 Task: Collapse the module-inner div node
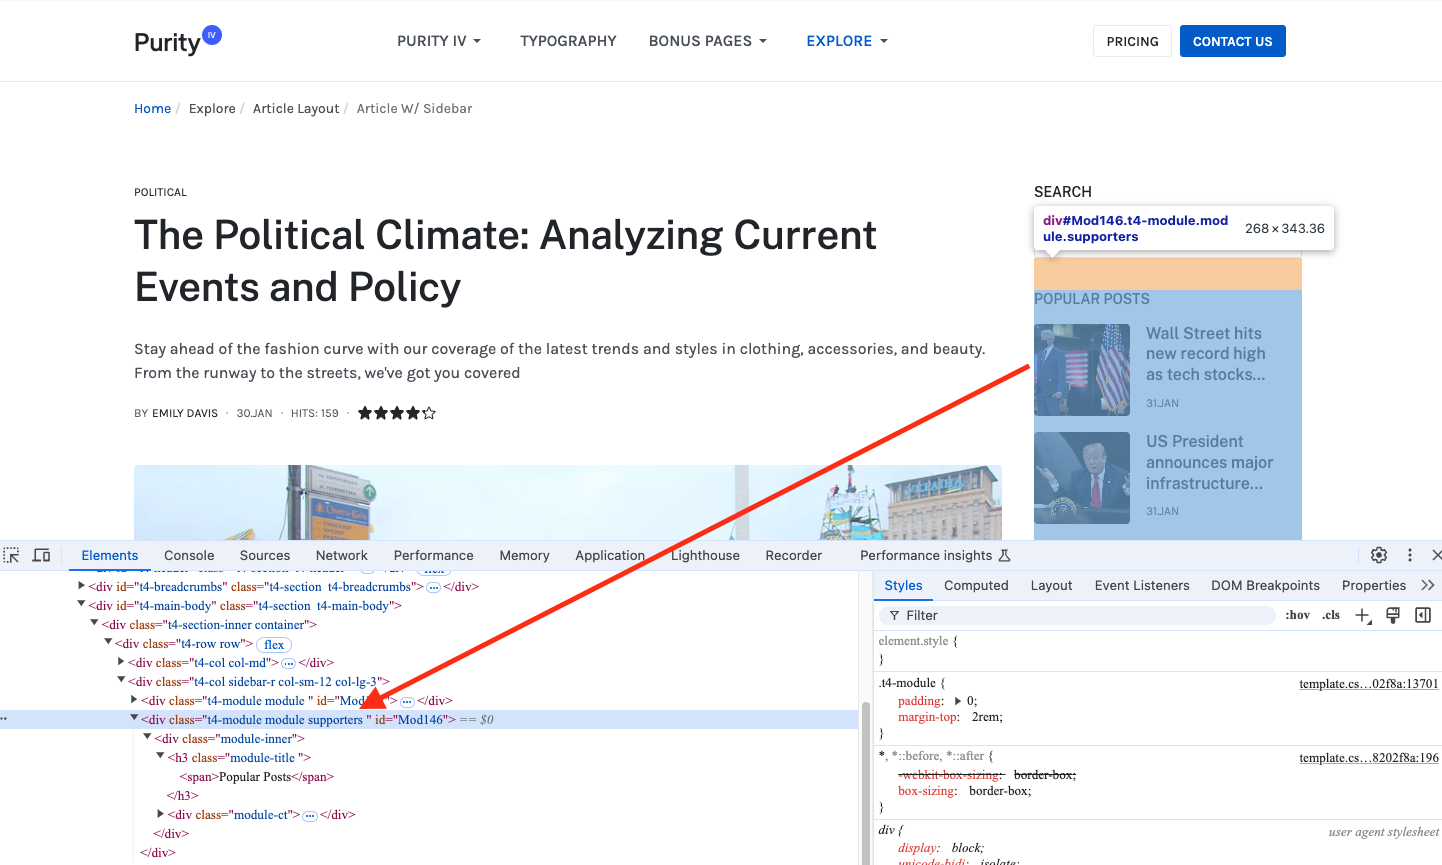tap(147, 738)
